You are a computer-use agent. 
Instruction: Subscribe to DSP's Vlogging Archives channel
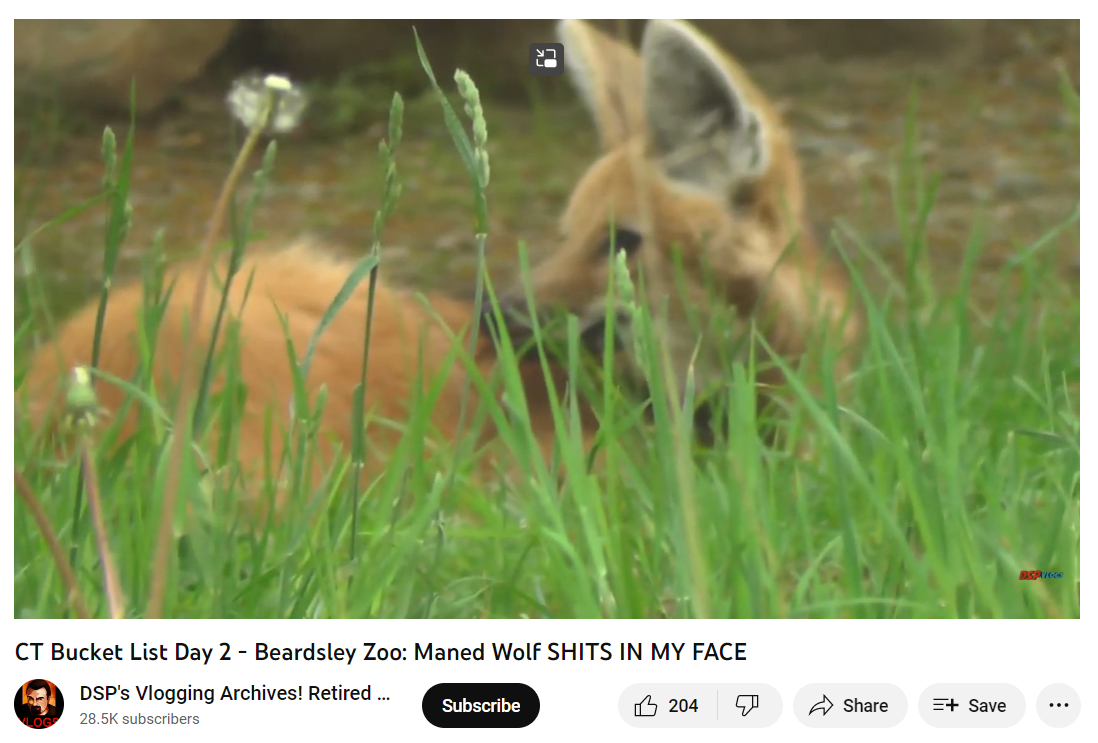(480, 705)
